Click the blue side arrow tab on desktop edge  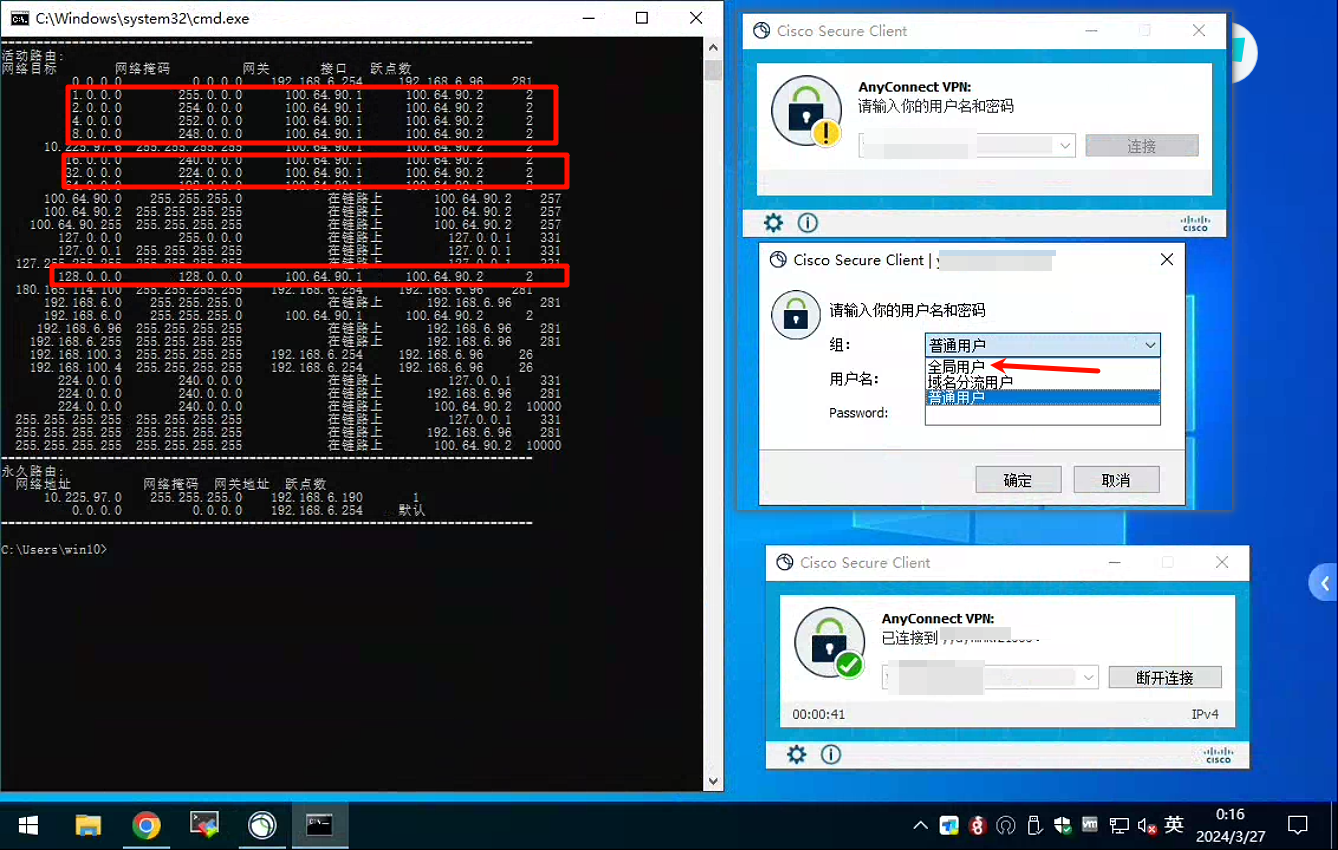[x=1323, y=583]
